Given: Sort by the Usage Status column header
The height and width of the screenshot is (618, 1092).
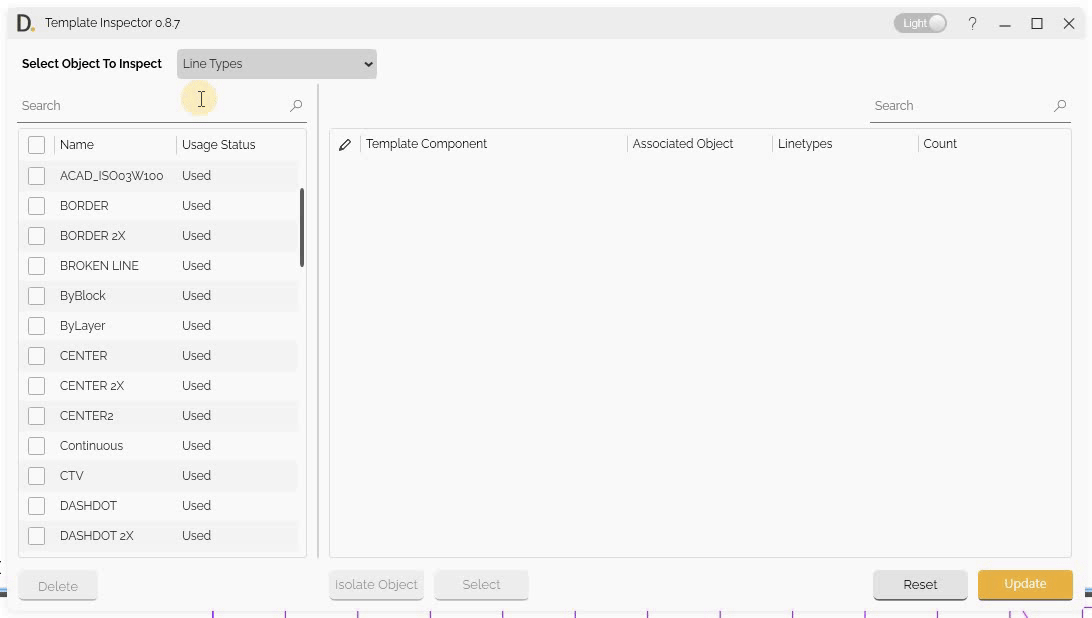Looking at the screenshot, I should coord(218,144).
